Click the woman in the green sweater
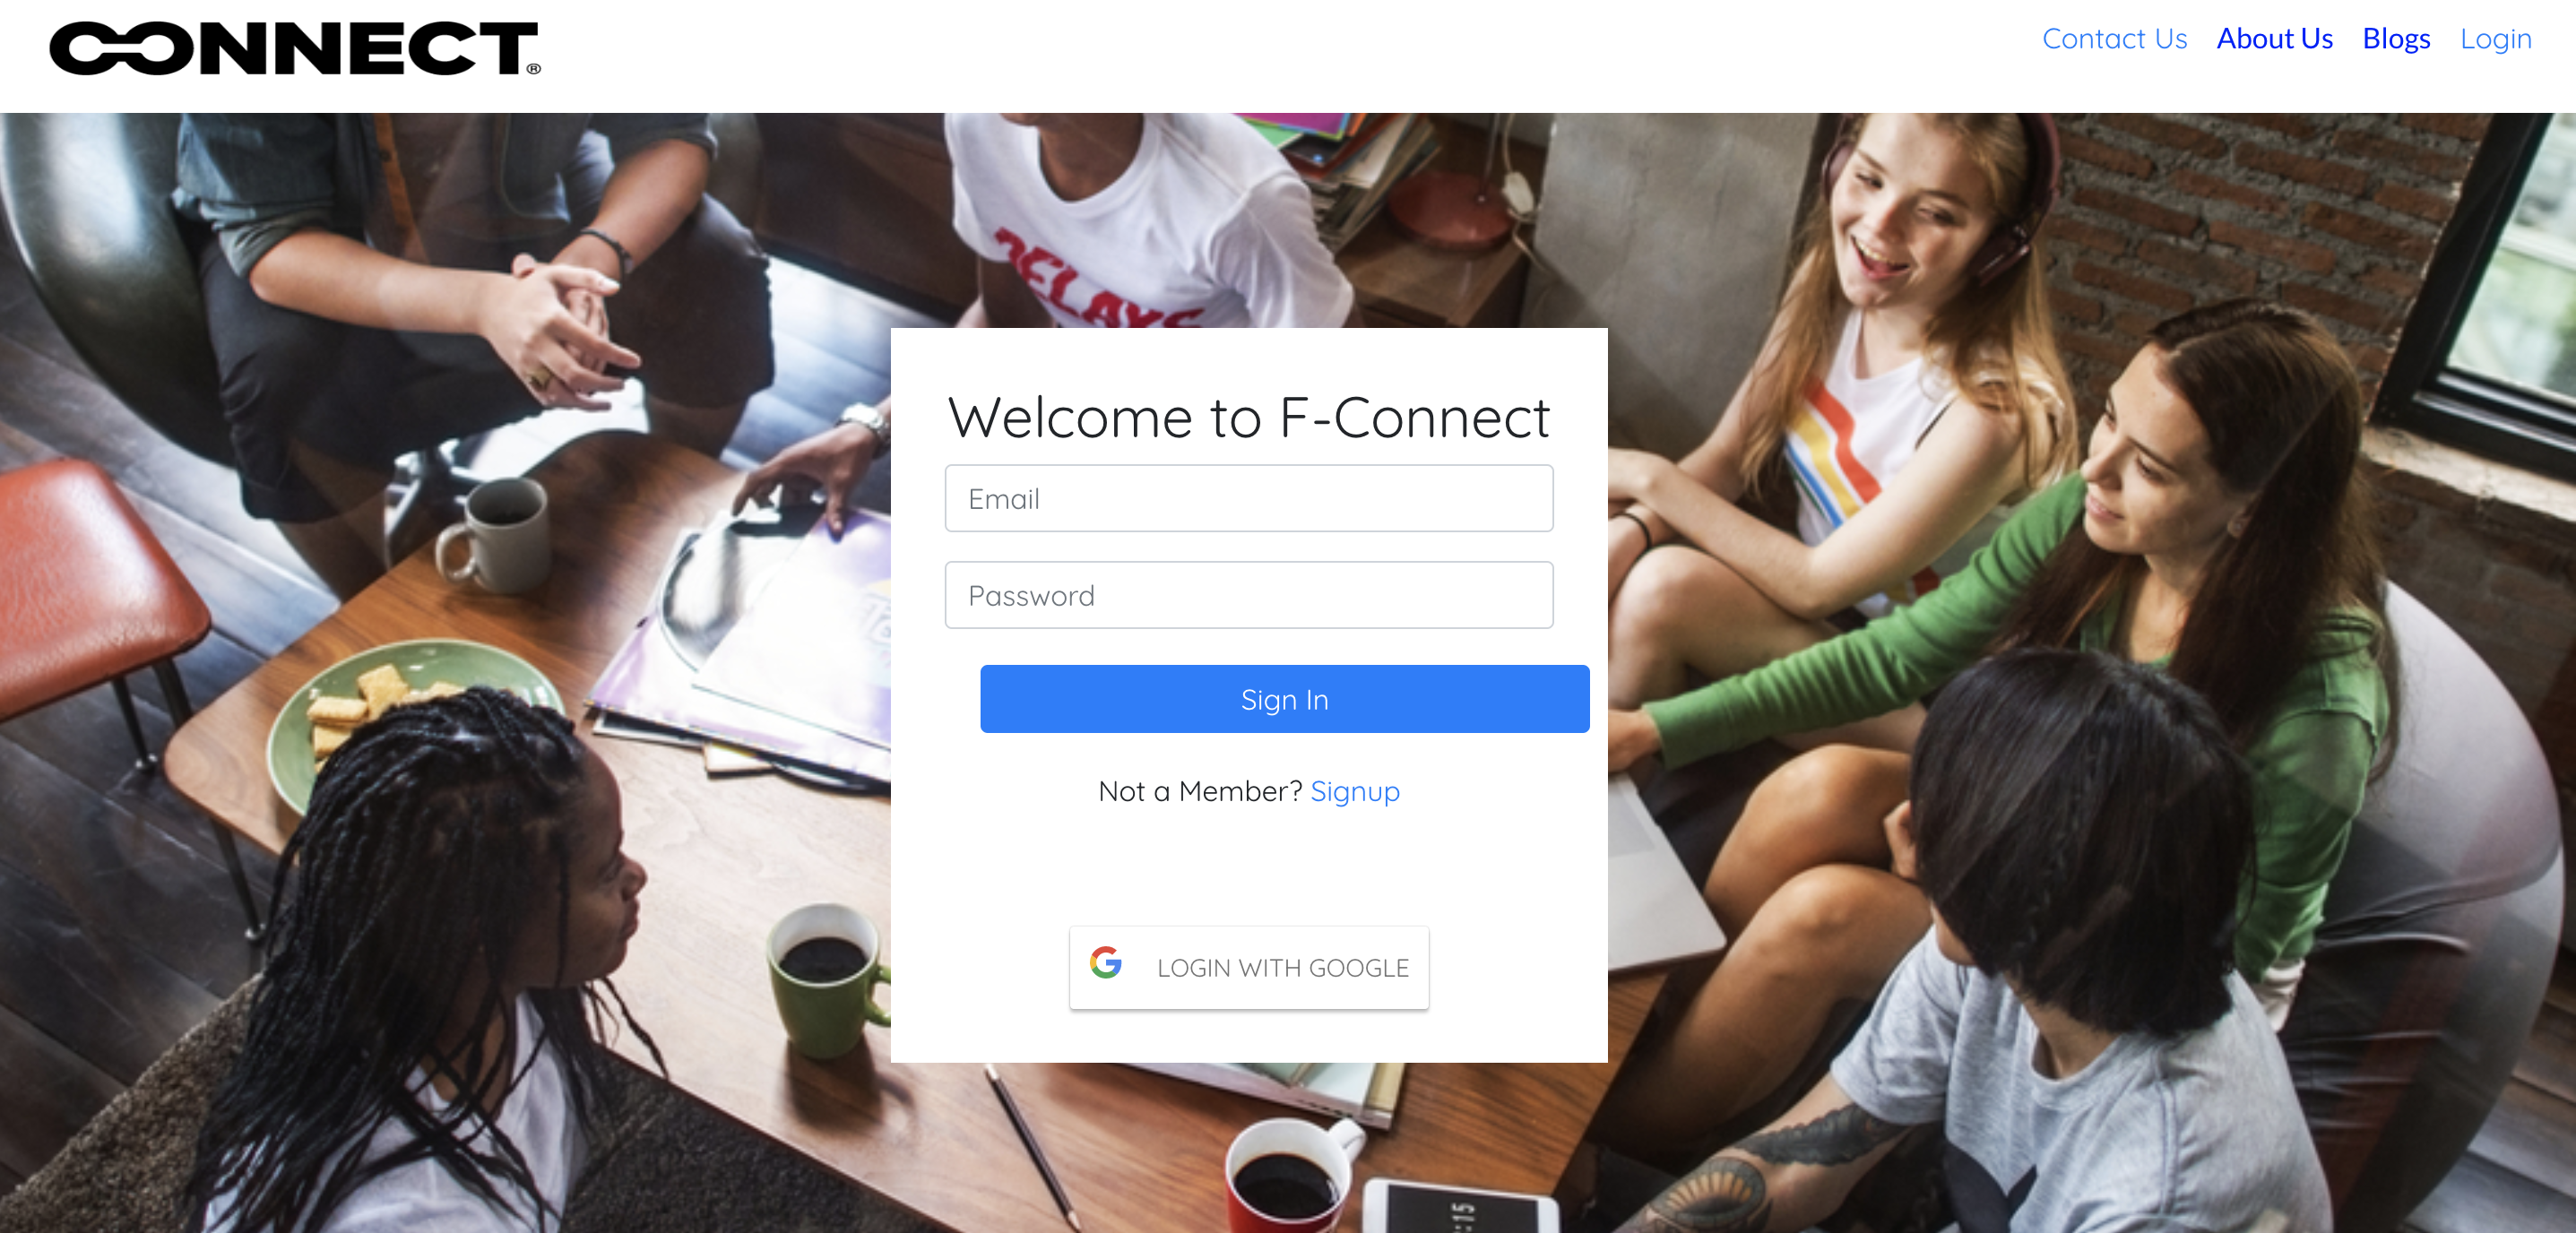 coord(2150,560)
